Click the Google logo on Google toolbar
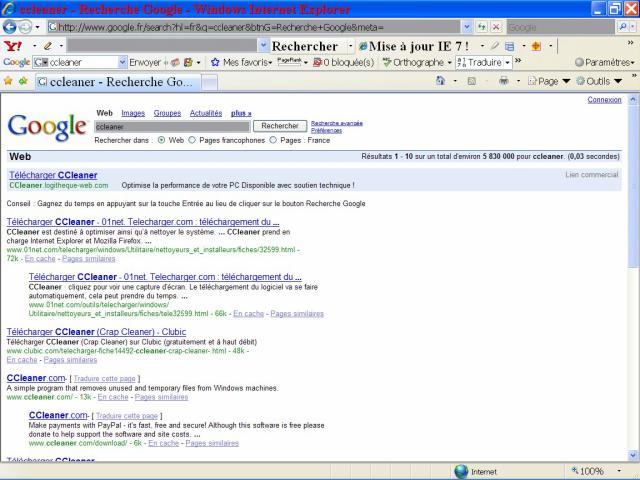This screenshot has width=640, height=480. (16, 62)
